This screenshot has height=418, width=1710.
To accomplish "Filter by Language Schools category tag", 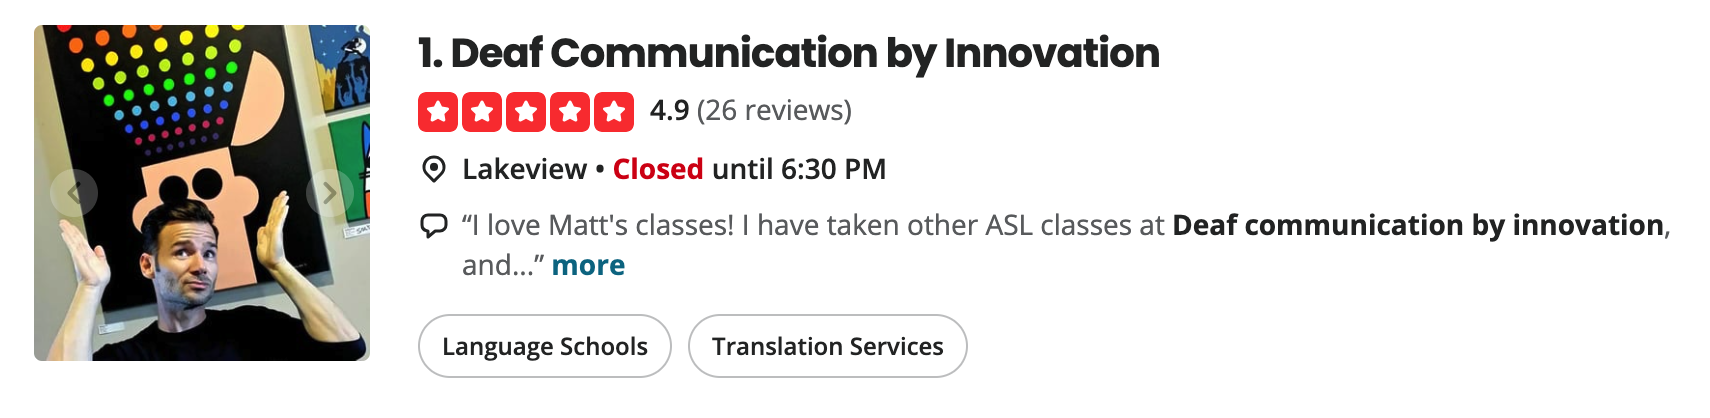I will point(545,346).
